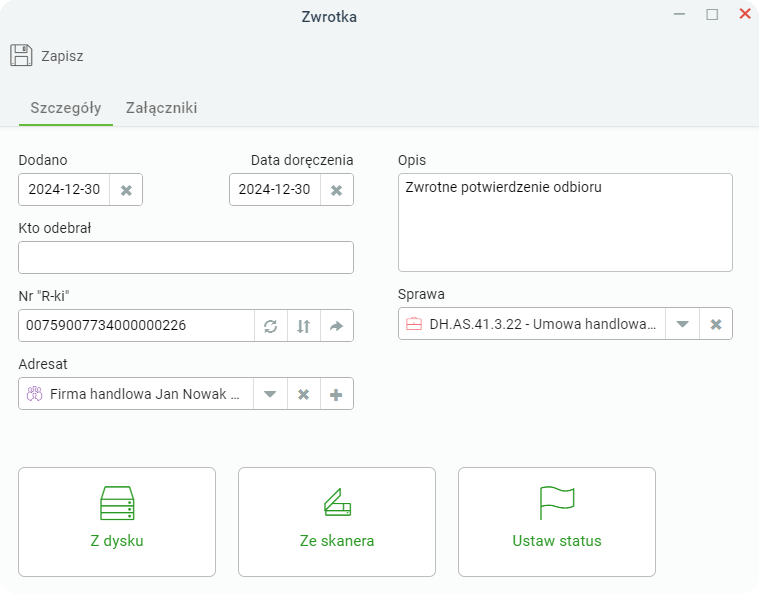Close the Zwrotka window
Viewport: 759px width, 594px height.
745,14
